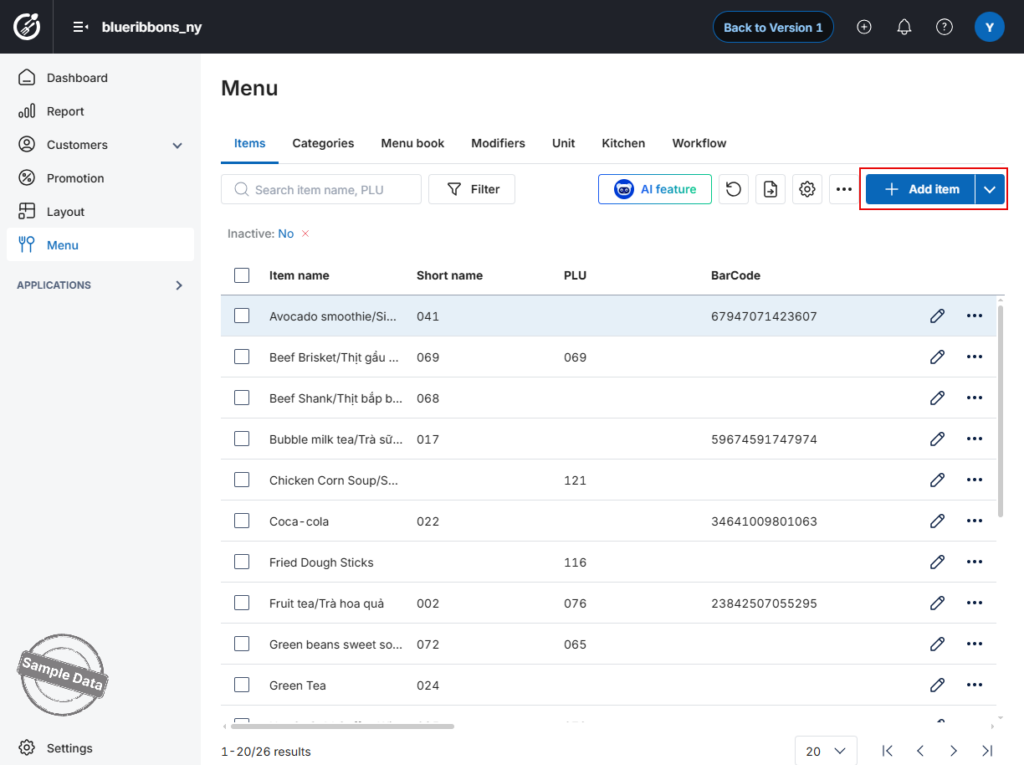Expand the Add item dropdown arrow
Image resolution: width=1024 pixels, height=765 pixels.
[990, 189]
